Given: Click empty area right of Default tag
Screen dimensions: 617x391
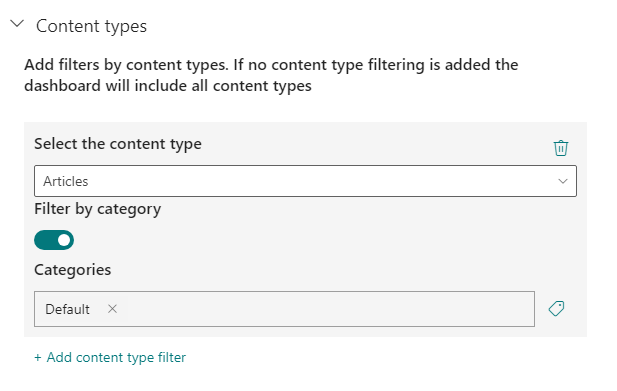Looking at the screenshot, I should pos(331,309).
